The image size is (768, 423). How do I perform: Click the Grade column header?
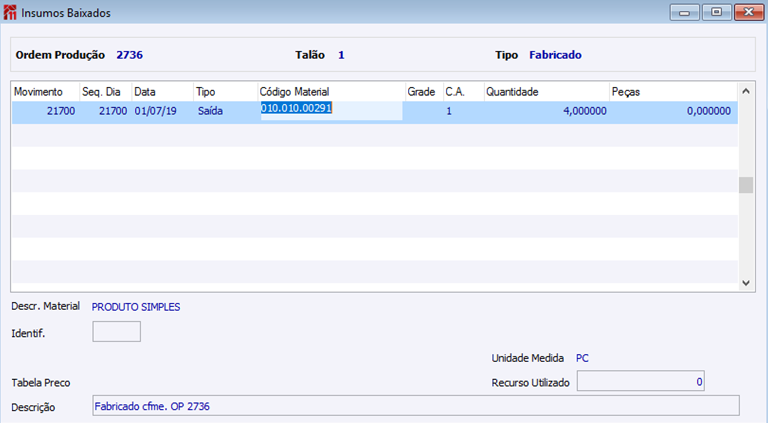(x=424, y=92)
